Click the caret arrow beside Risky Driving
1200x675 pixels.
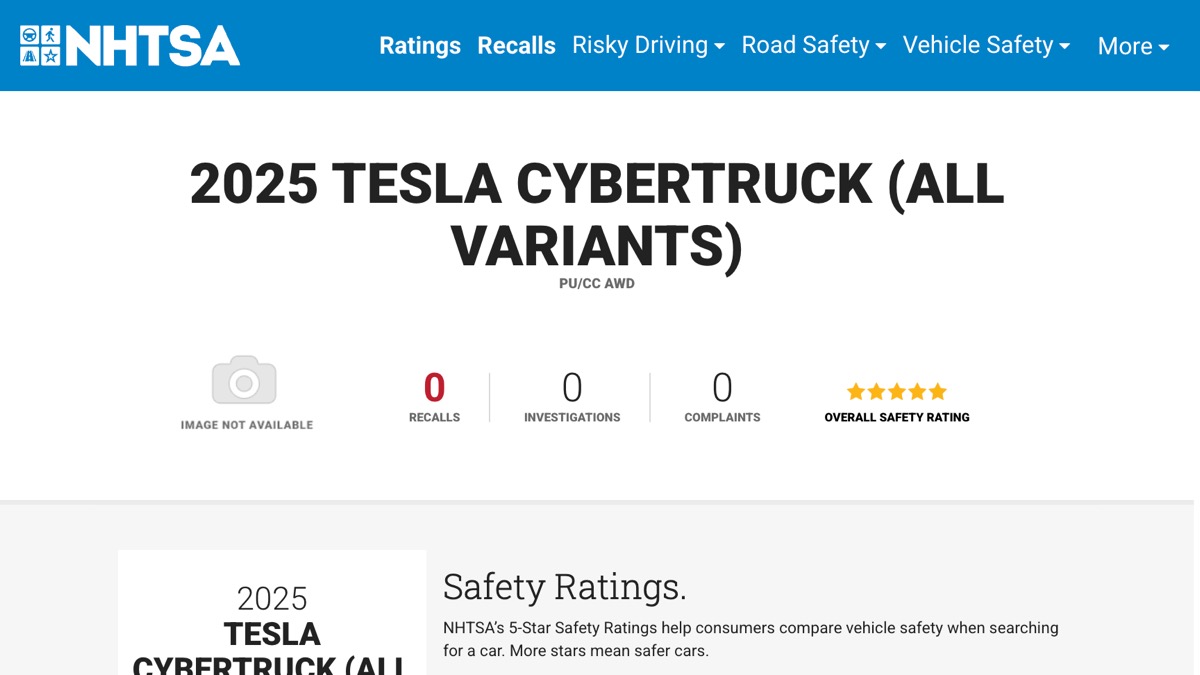pyautogui.click(x=719, y=47)
